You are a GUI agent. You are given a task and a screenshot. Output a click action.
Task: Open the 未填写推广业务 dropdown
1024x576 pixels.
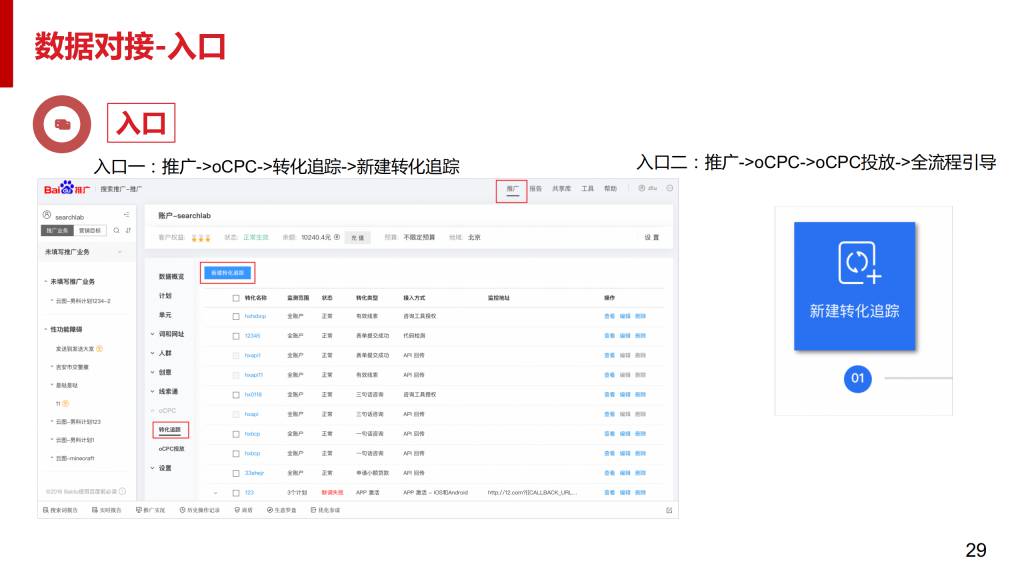click(x=84, y=253)
